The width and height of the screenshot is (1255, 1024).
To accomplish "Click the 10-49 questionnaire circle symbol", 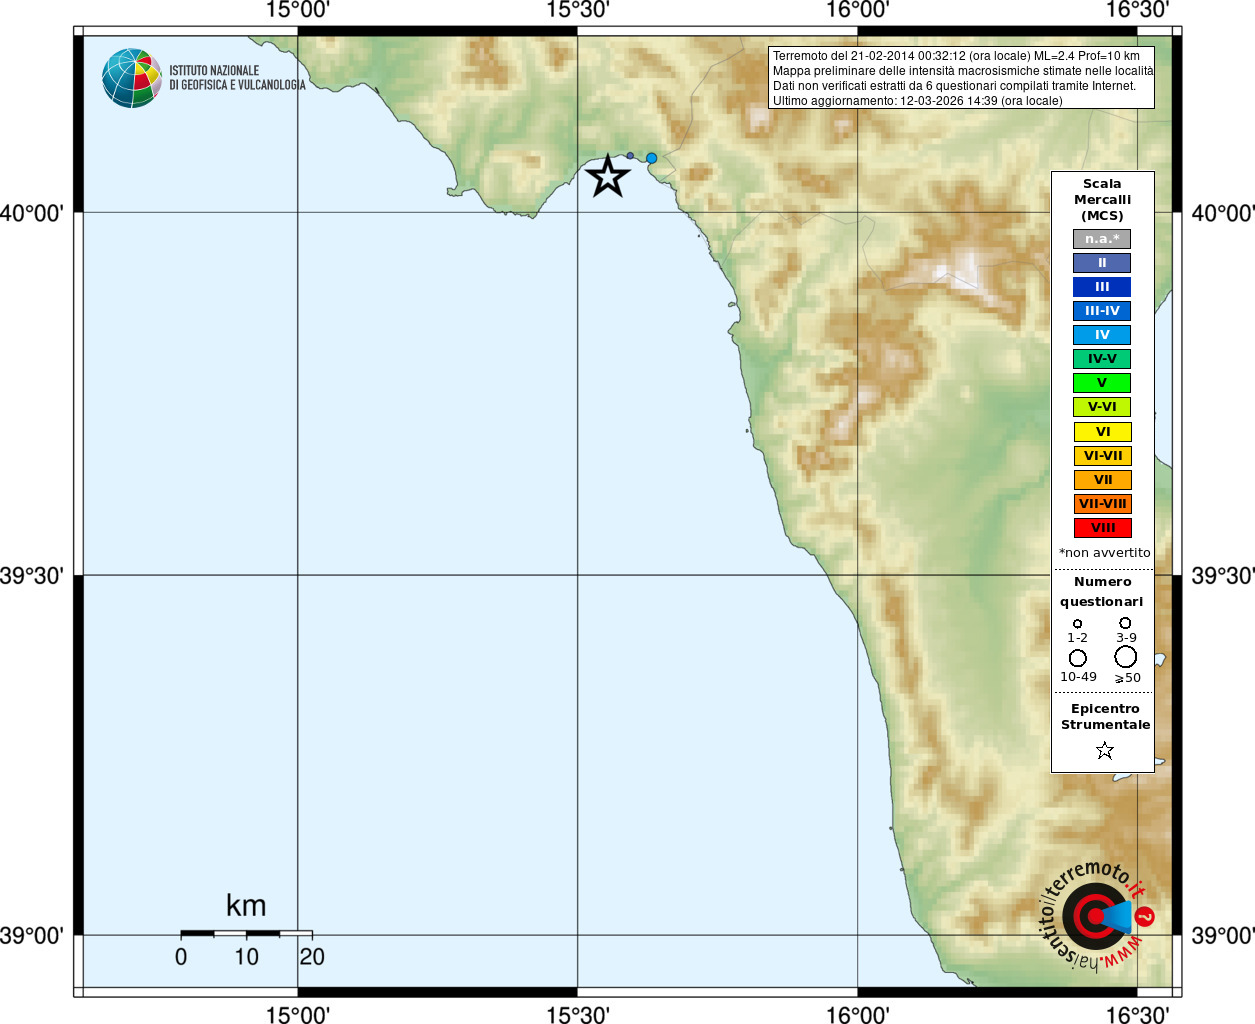I will pos(1078,658).
